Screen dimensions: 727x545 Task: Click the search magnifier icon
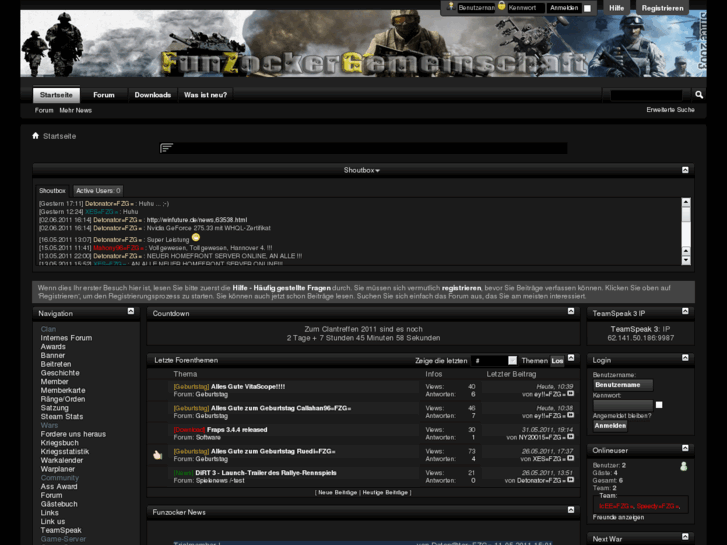699,95
